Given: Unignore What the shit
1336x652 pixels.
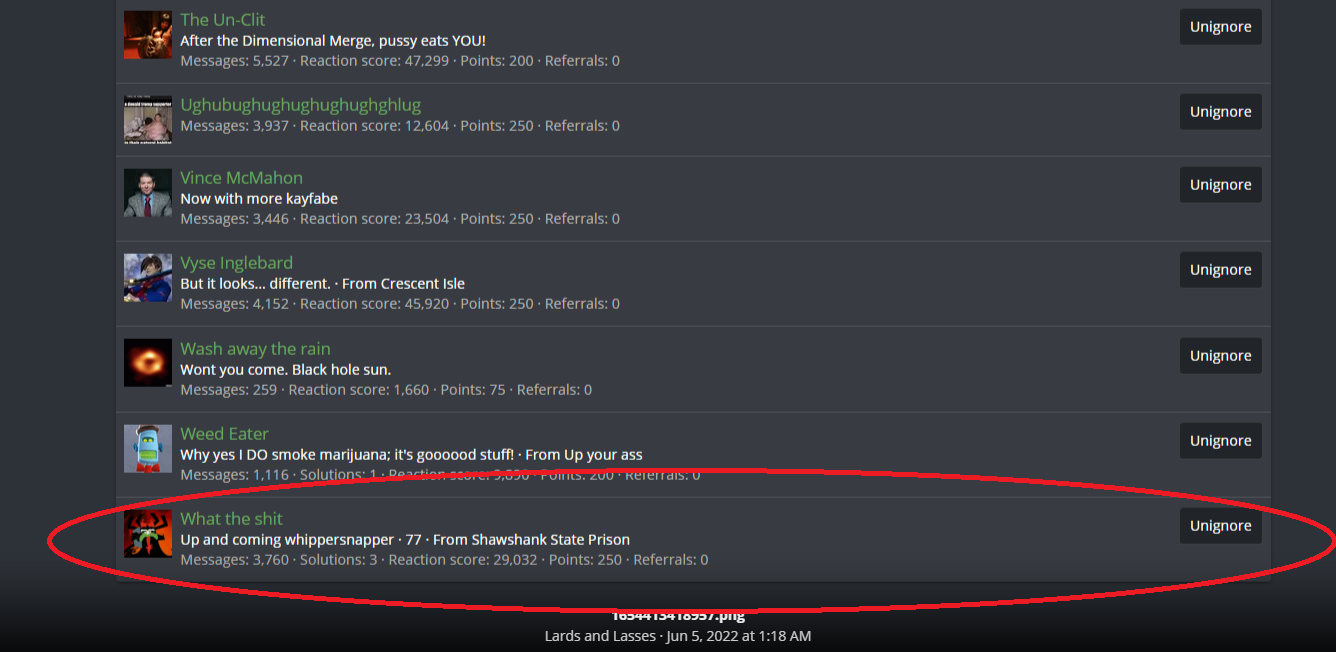Looking at the screenshot, I should pyautogui.click(x=1220, y=526).
